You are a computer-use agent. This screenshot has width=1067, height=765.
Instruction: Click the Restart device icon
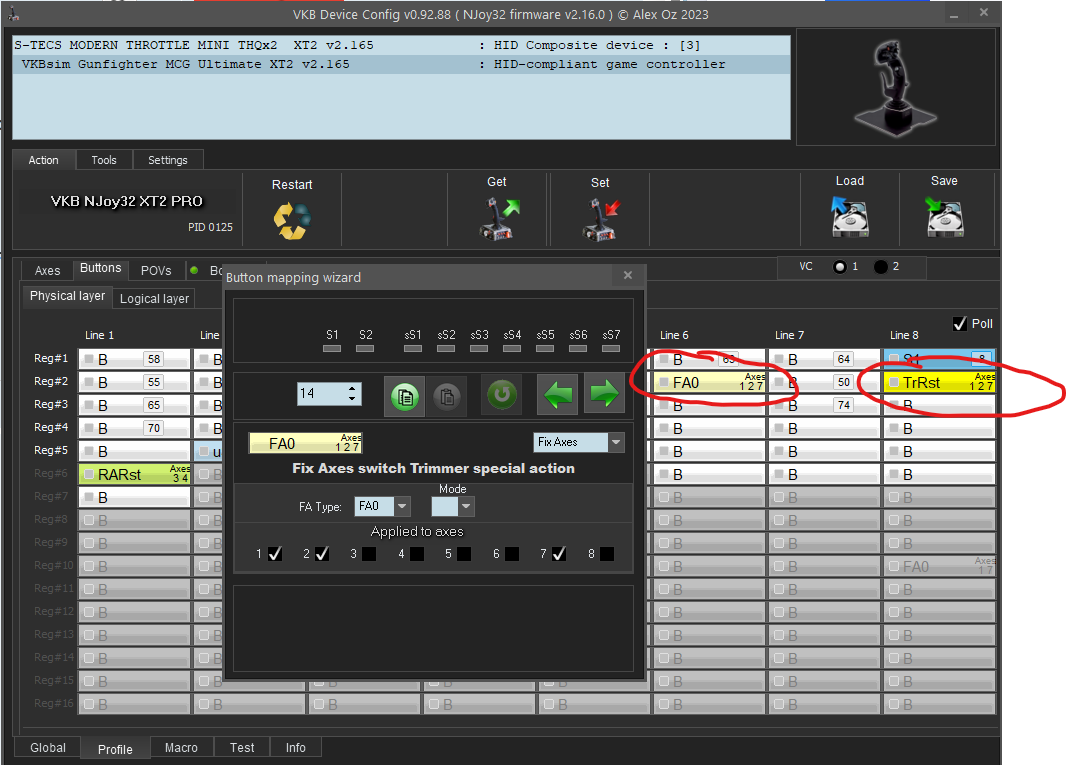coord(292,220)
